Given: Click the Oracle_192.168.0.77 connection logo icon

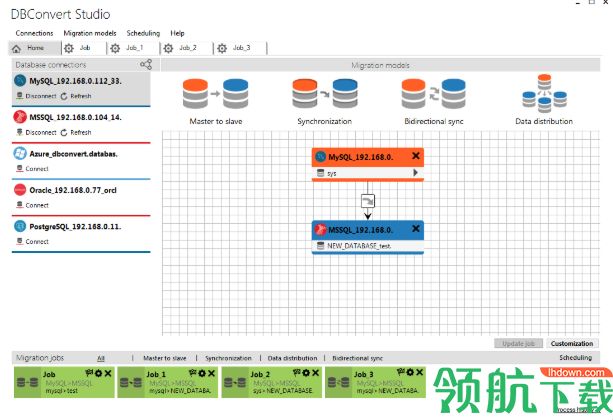Looking at the screenshot, I should 20,190.
